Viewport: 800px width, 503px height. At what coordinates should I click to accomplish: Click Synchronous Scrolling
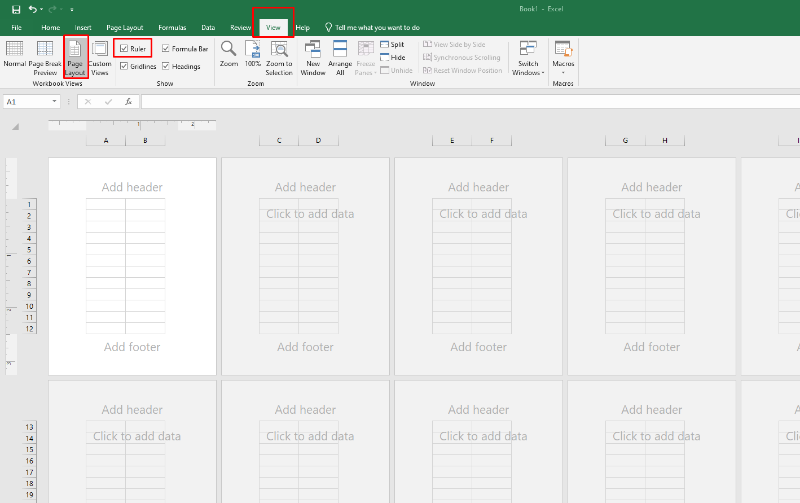462,58
